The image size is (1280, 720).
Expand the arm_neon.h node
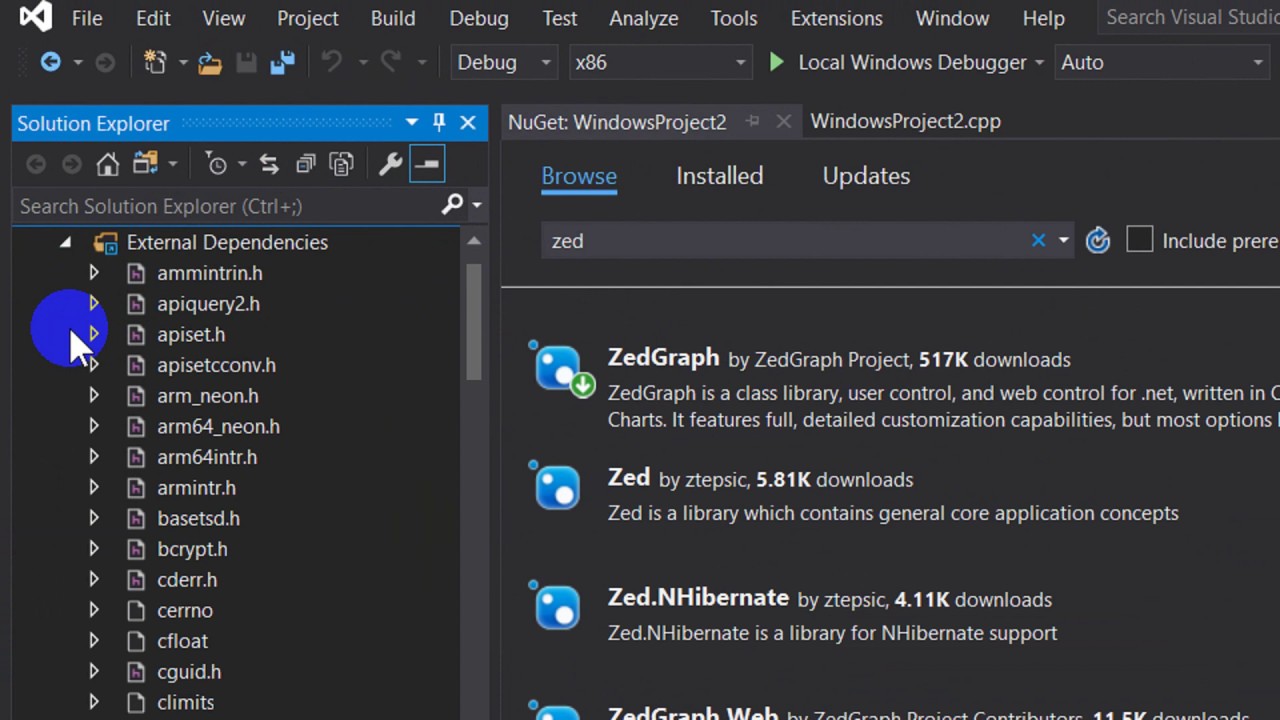(x=94, y=395)
